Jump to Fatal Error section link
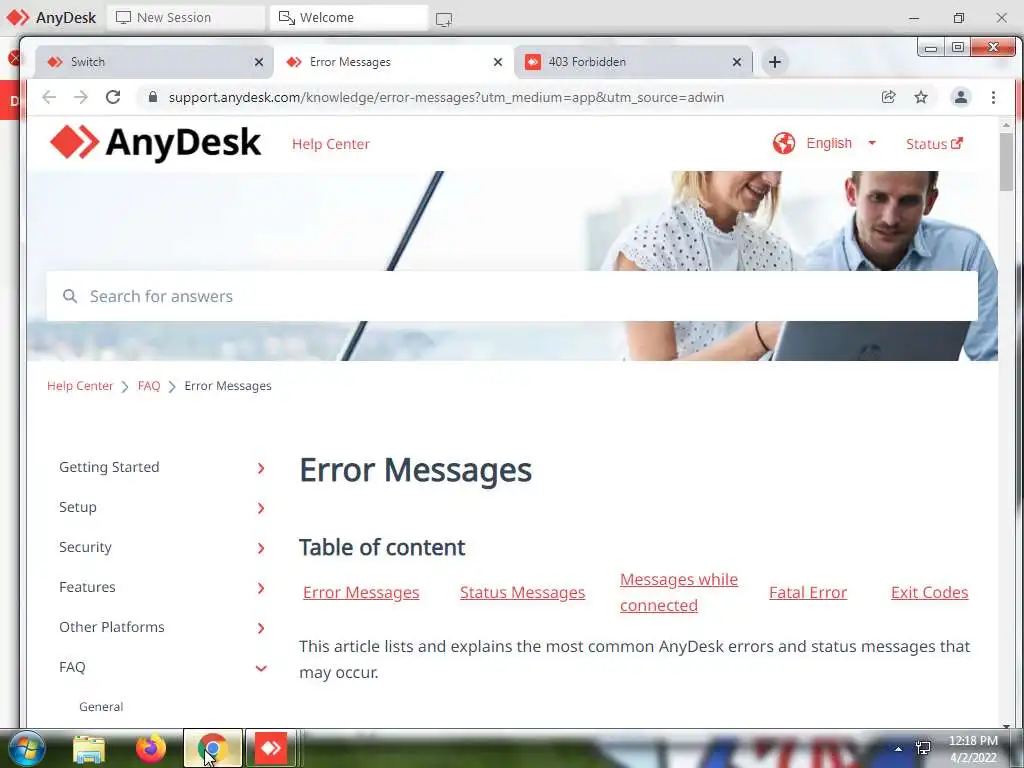 (808, 592)
